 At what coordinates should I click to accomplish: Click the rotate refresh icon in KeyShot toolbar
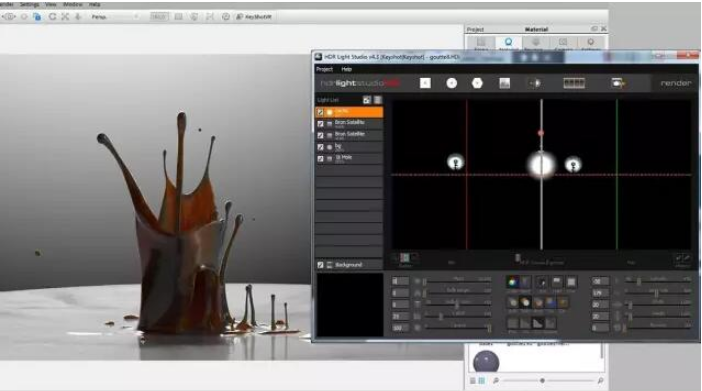tap(52, 17)
